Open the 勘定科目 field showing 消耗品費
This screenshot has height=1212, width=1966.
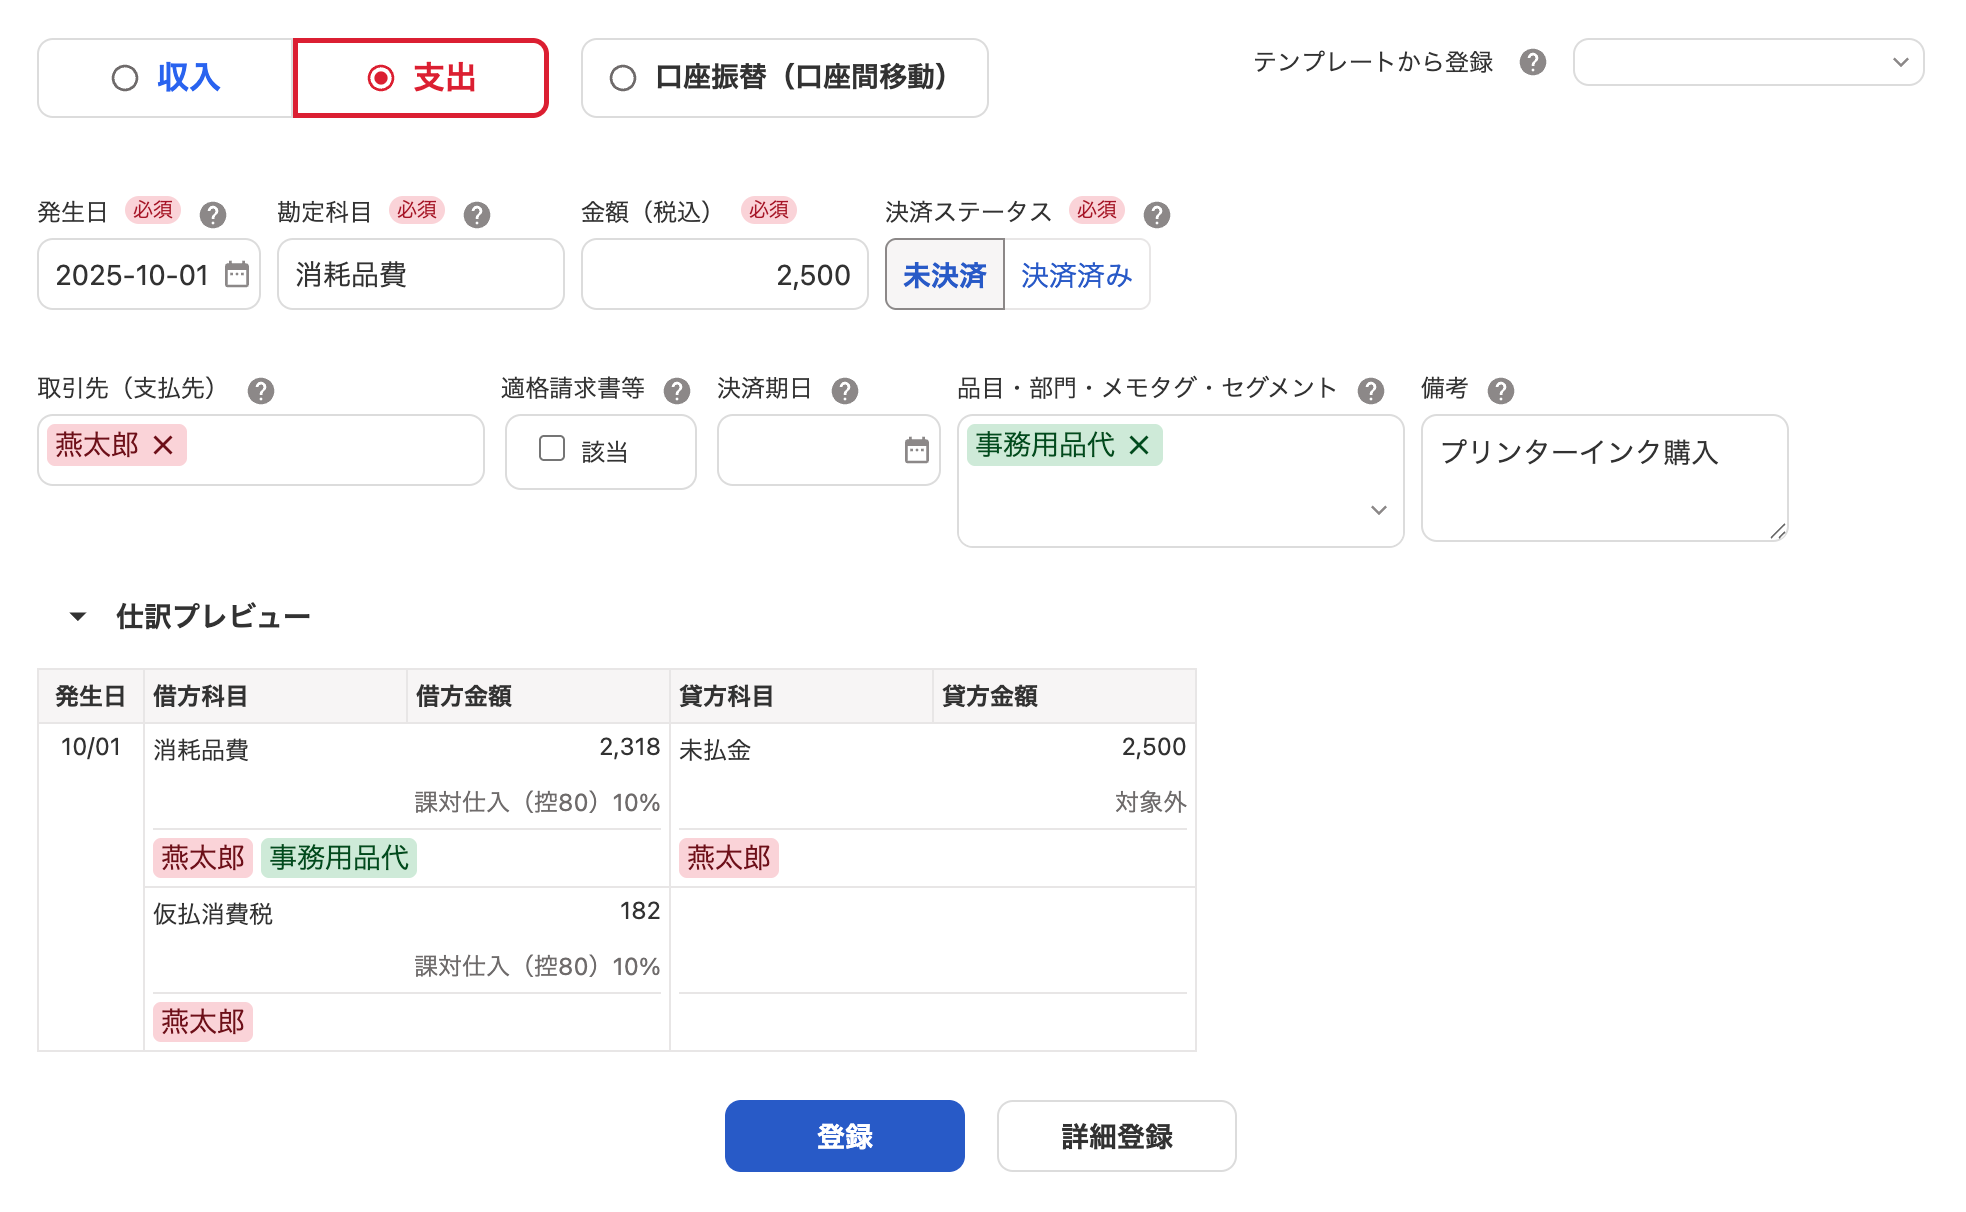pyautogui.click(x=421, y=274)
